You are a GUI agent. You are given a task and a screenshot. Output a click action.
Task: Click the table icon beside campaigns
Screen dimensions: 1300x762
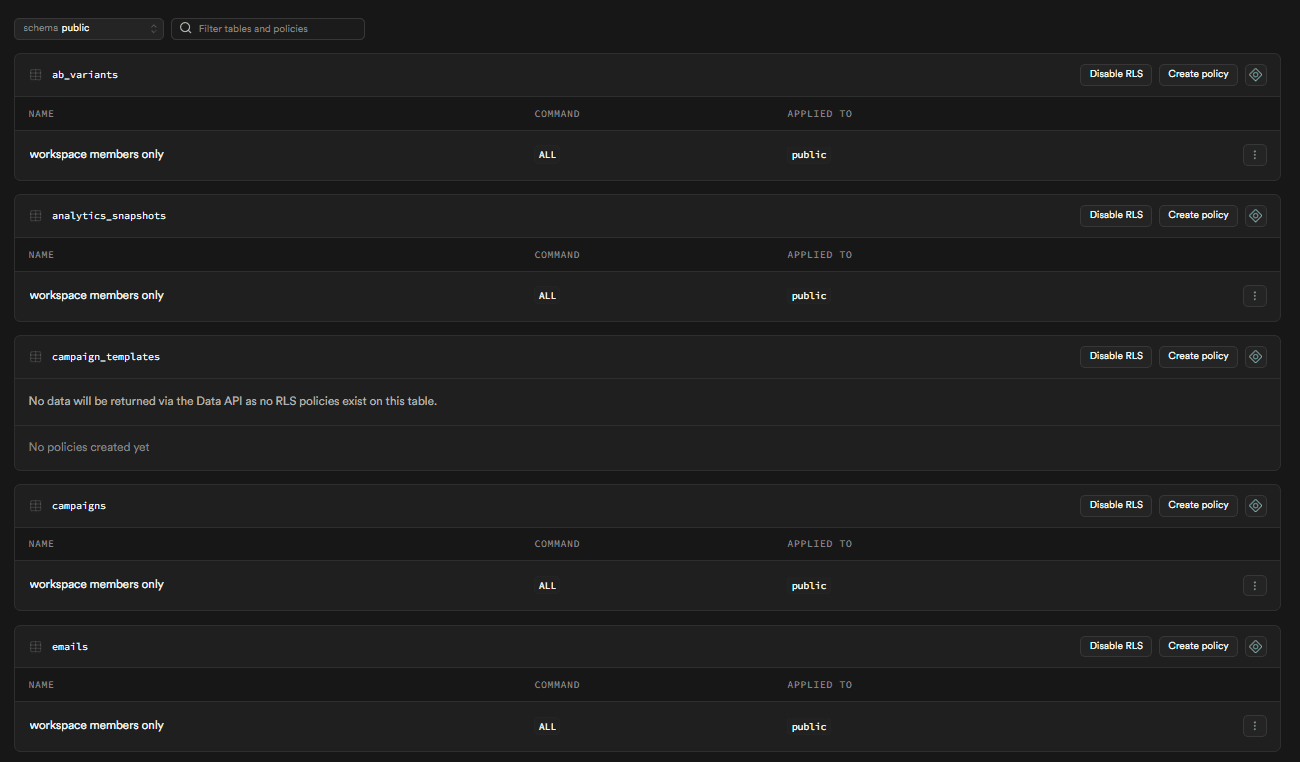point(36,506)
